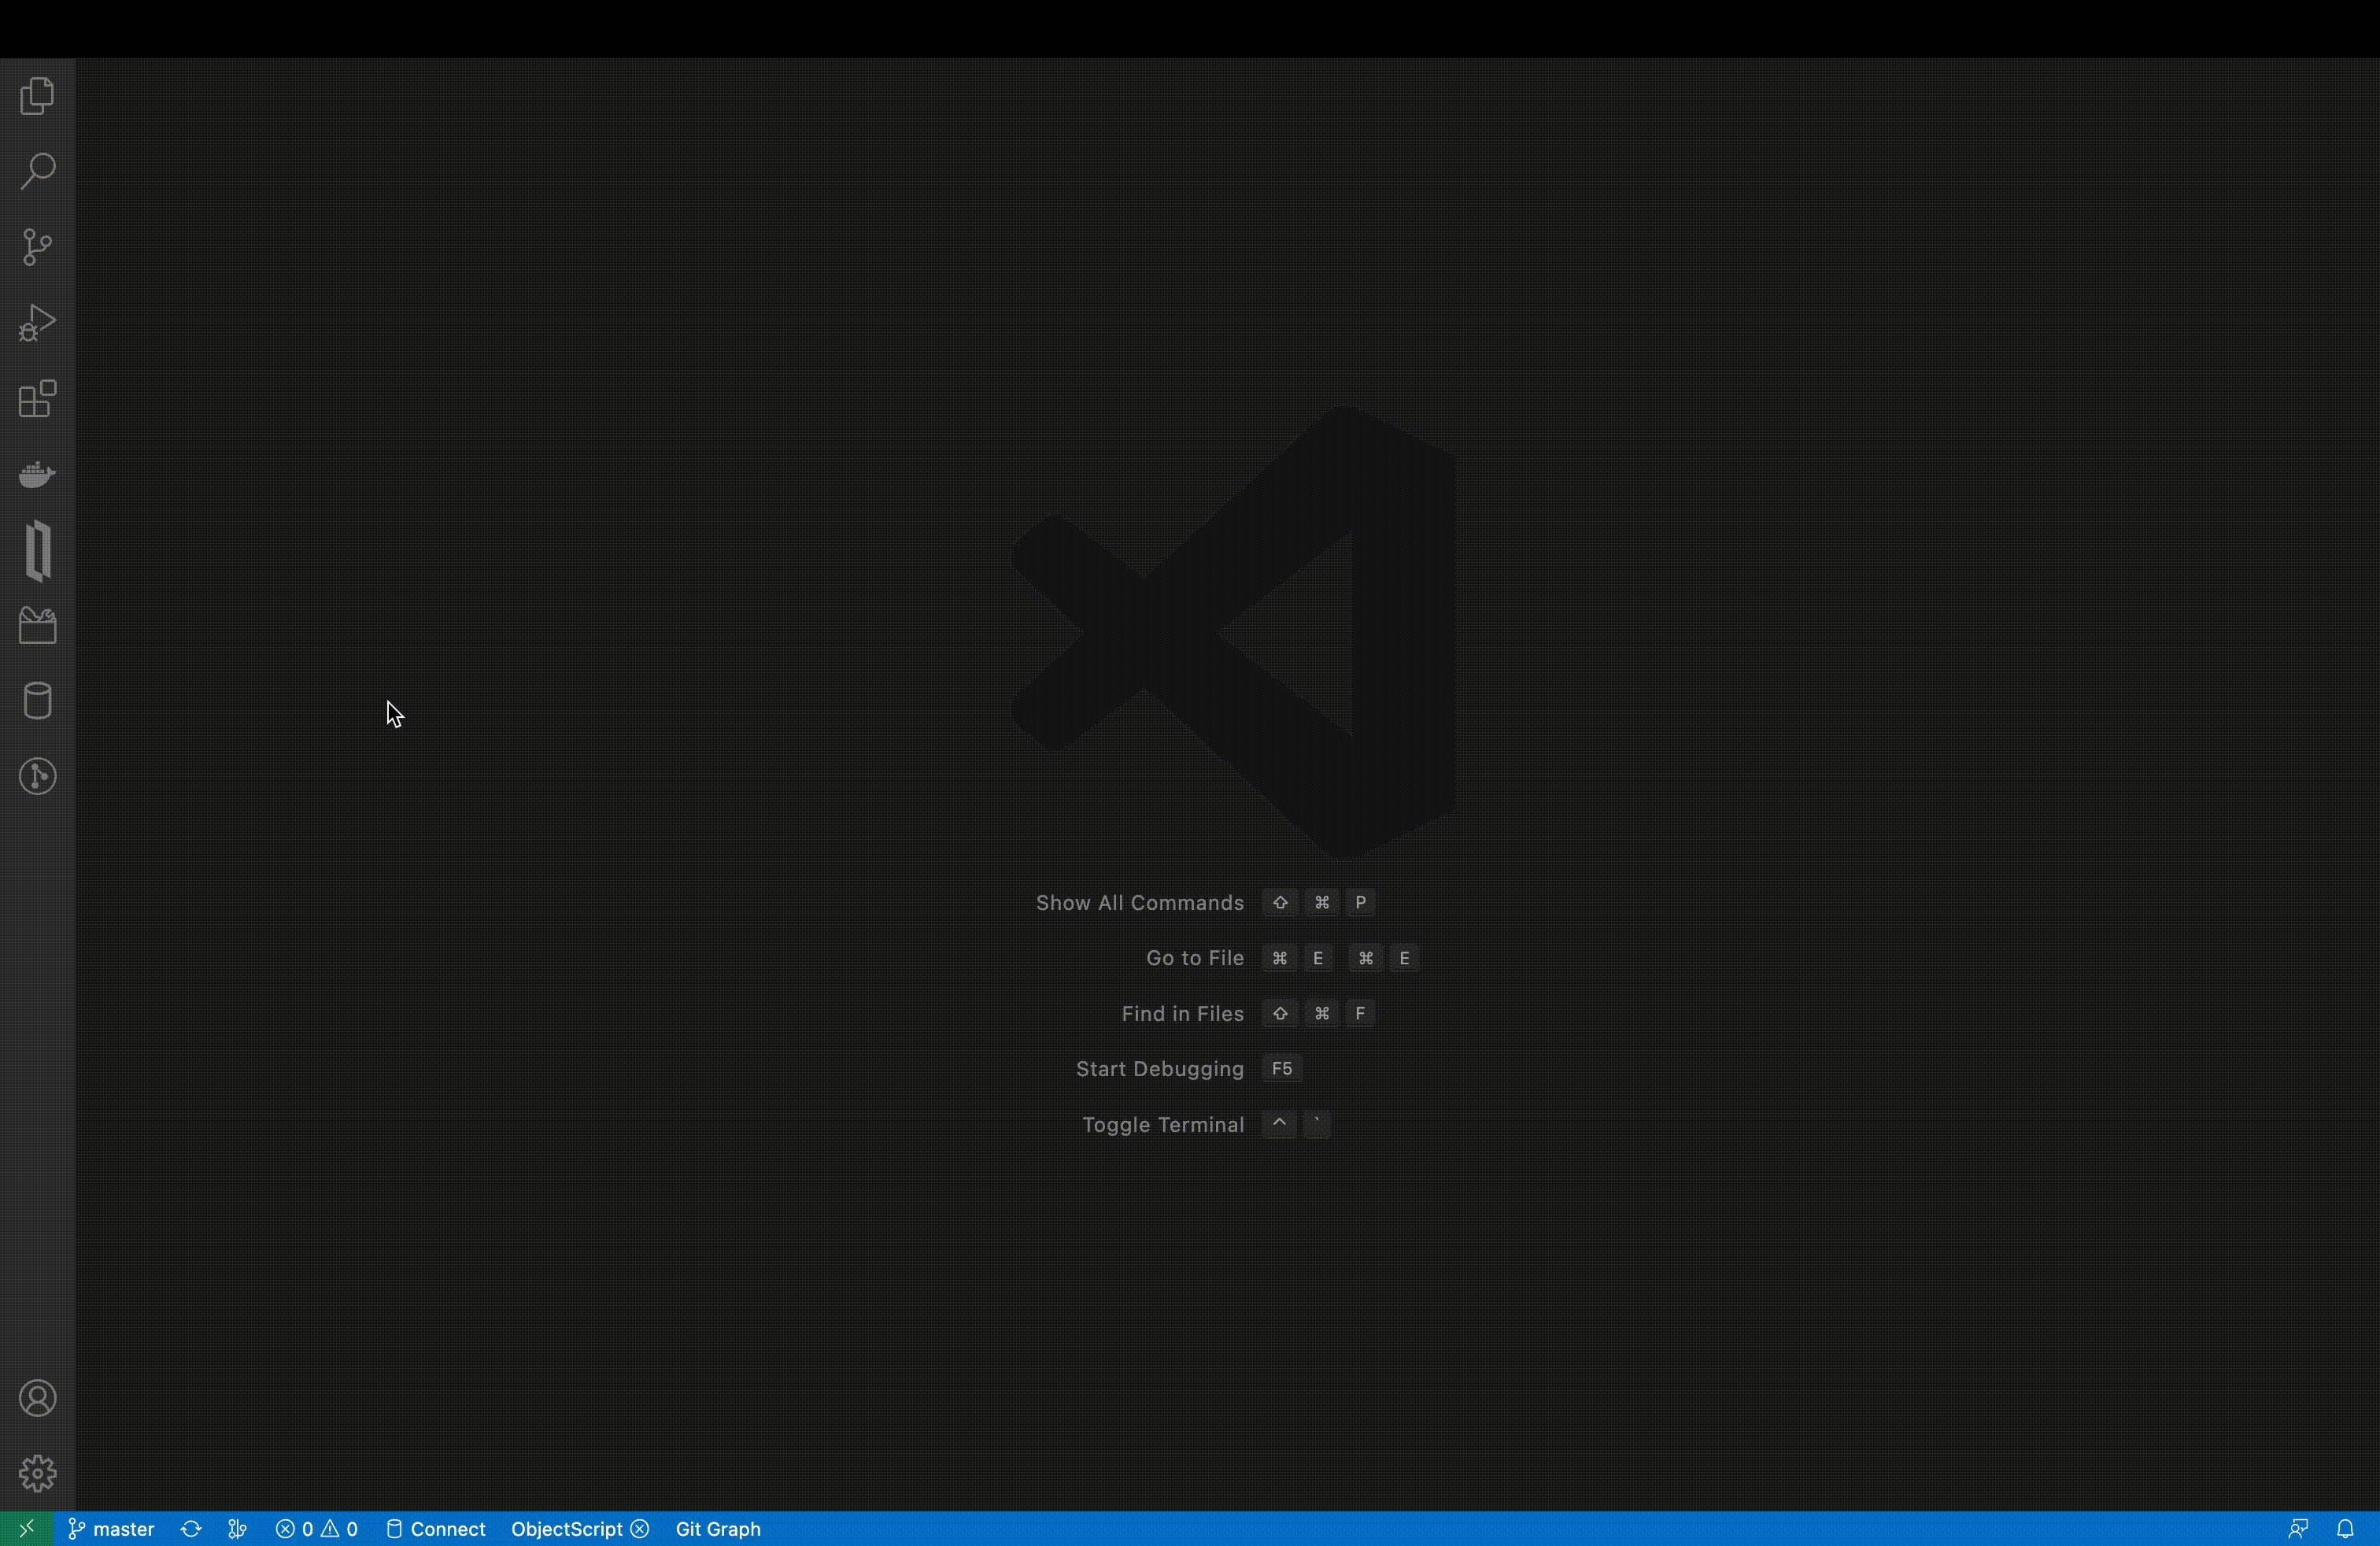Open the Search view

point(37,171)
